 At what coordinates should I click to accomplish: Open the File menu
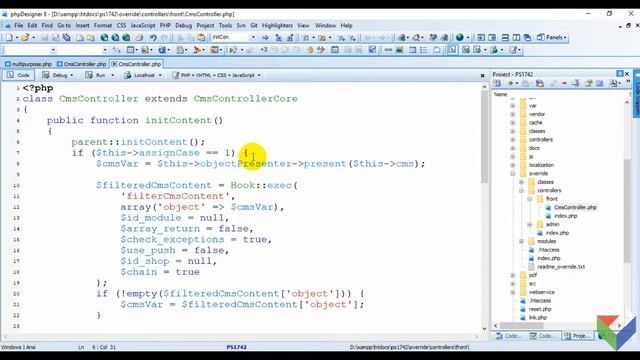click(x=19, y=25)
